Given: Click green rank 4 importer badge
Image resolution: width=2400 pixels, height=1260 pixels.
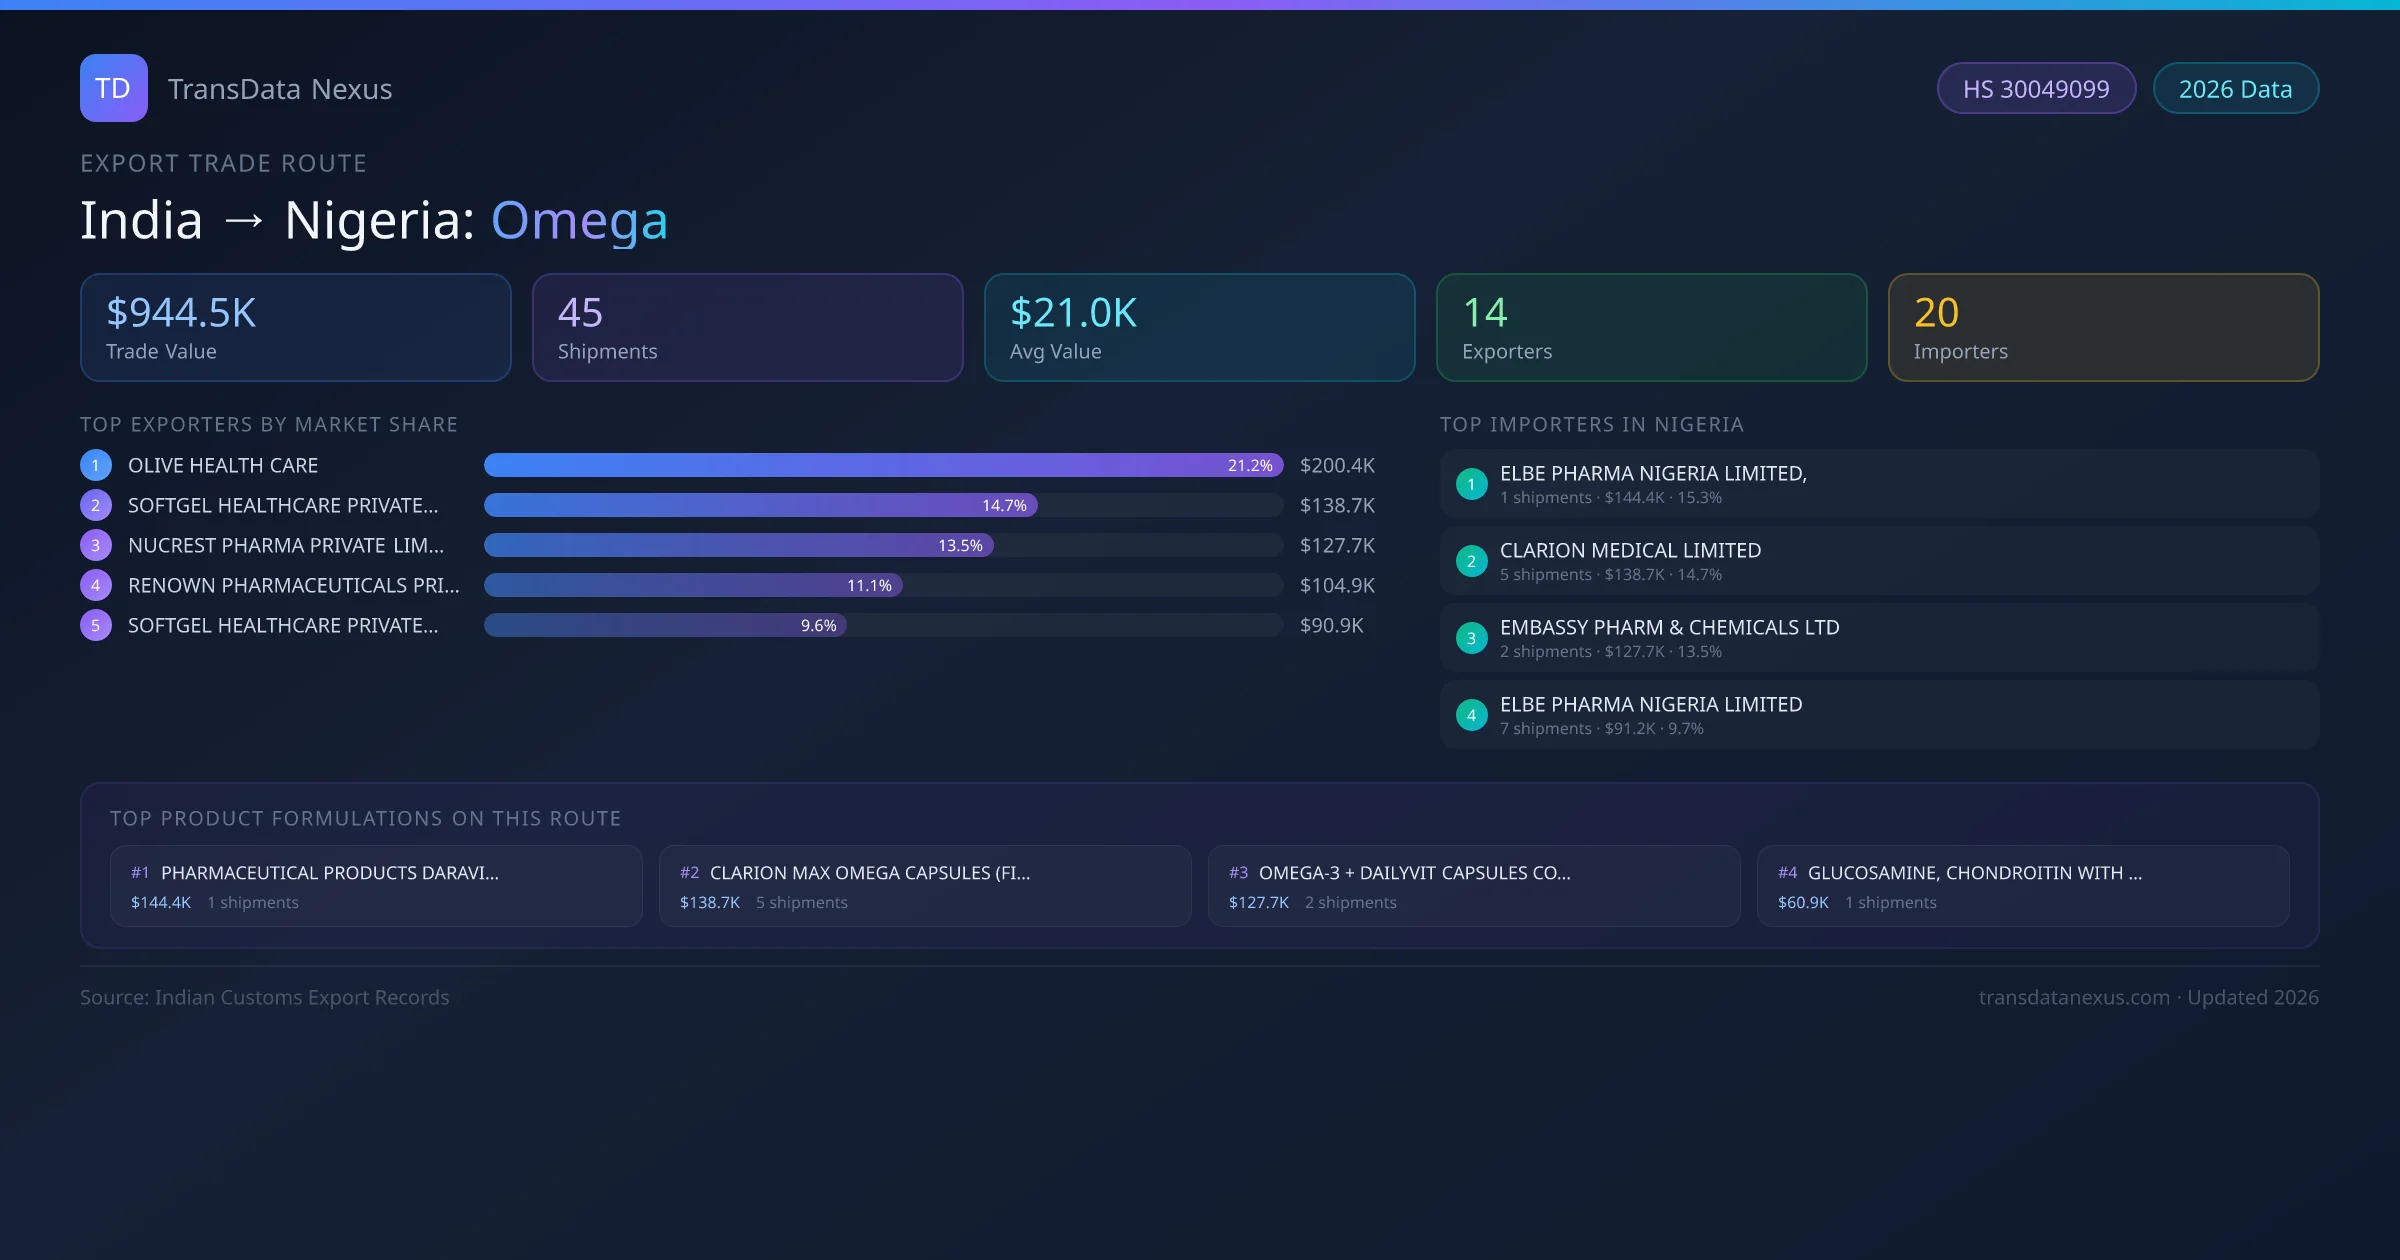Looking at the screenshot, I should tap(1471, 715).
